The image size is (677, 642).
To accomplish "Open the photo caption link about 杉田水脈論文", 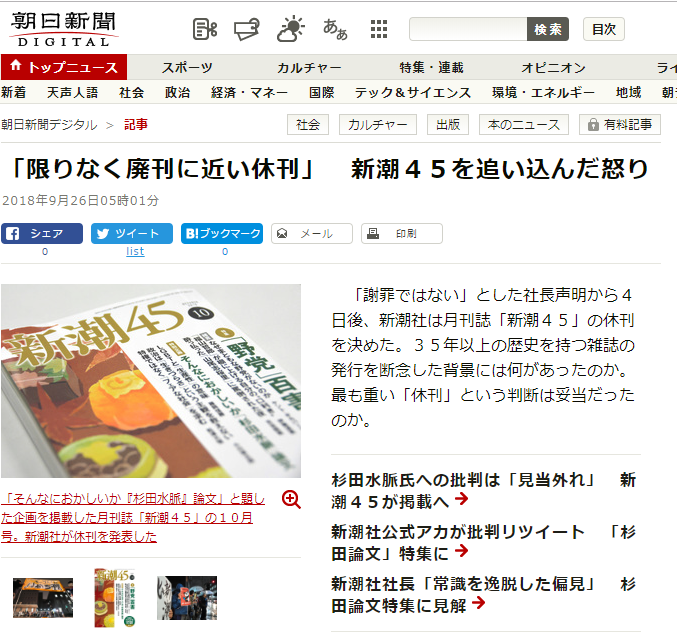I will (x=133, y=517).
